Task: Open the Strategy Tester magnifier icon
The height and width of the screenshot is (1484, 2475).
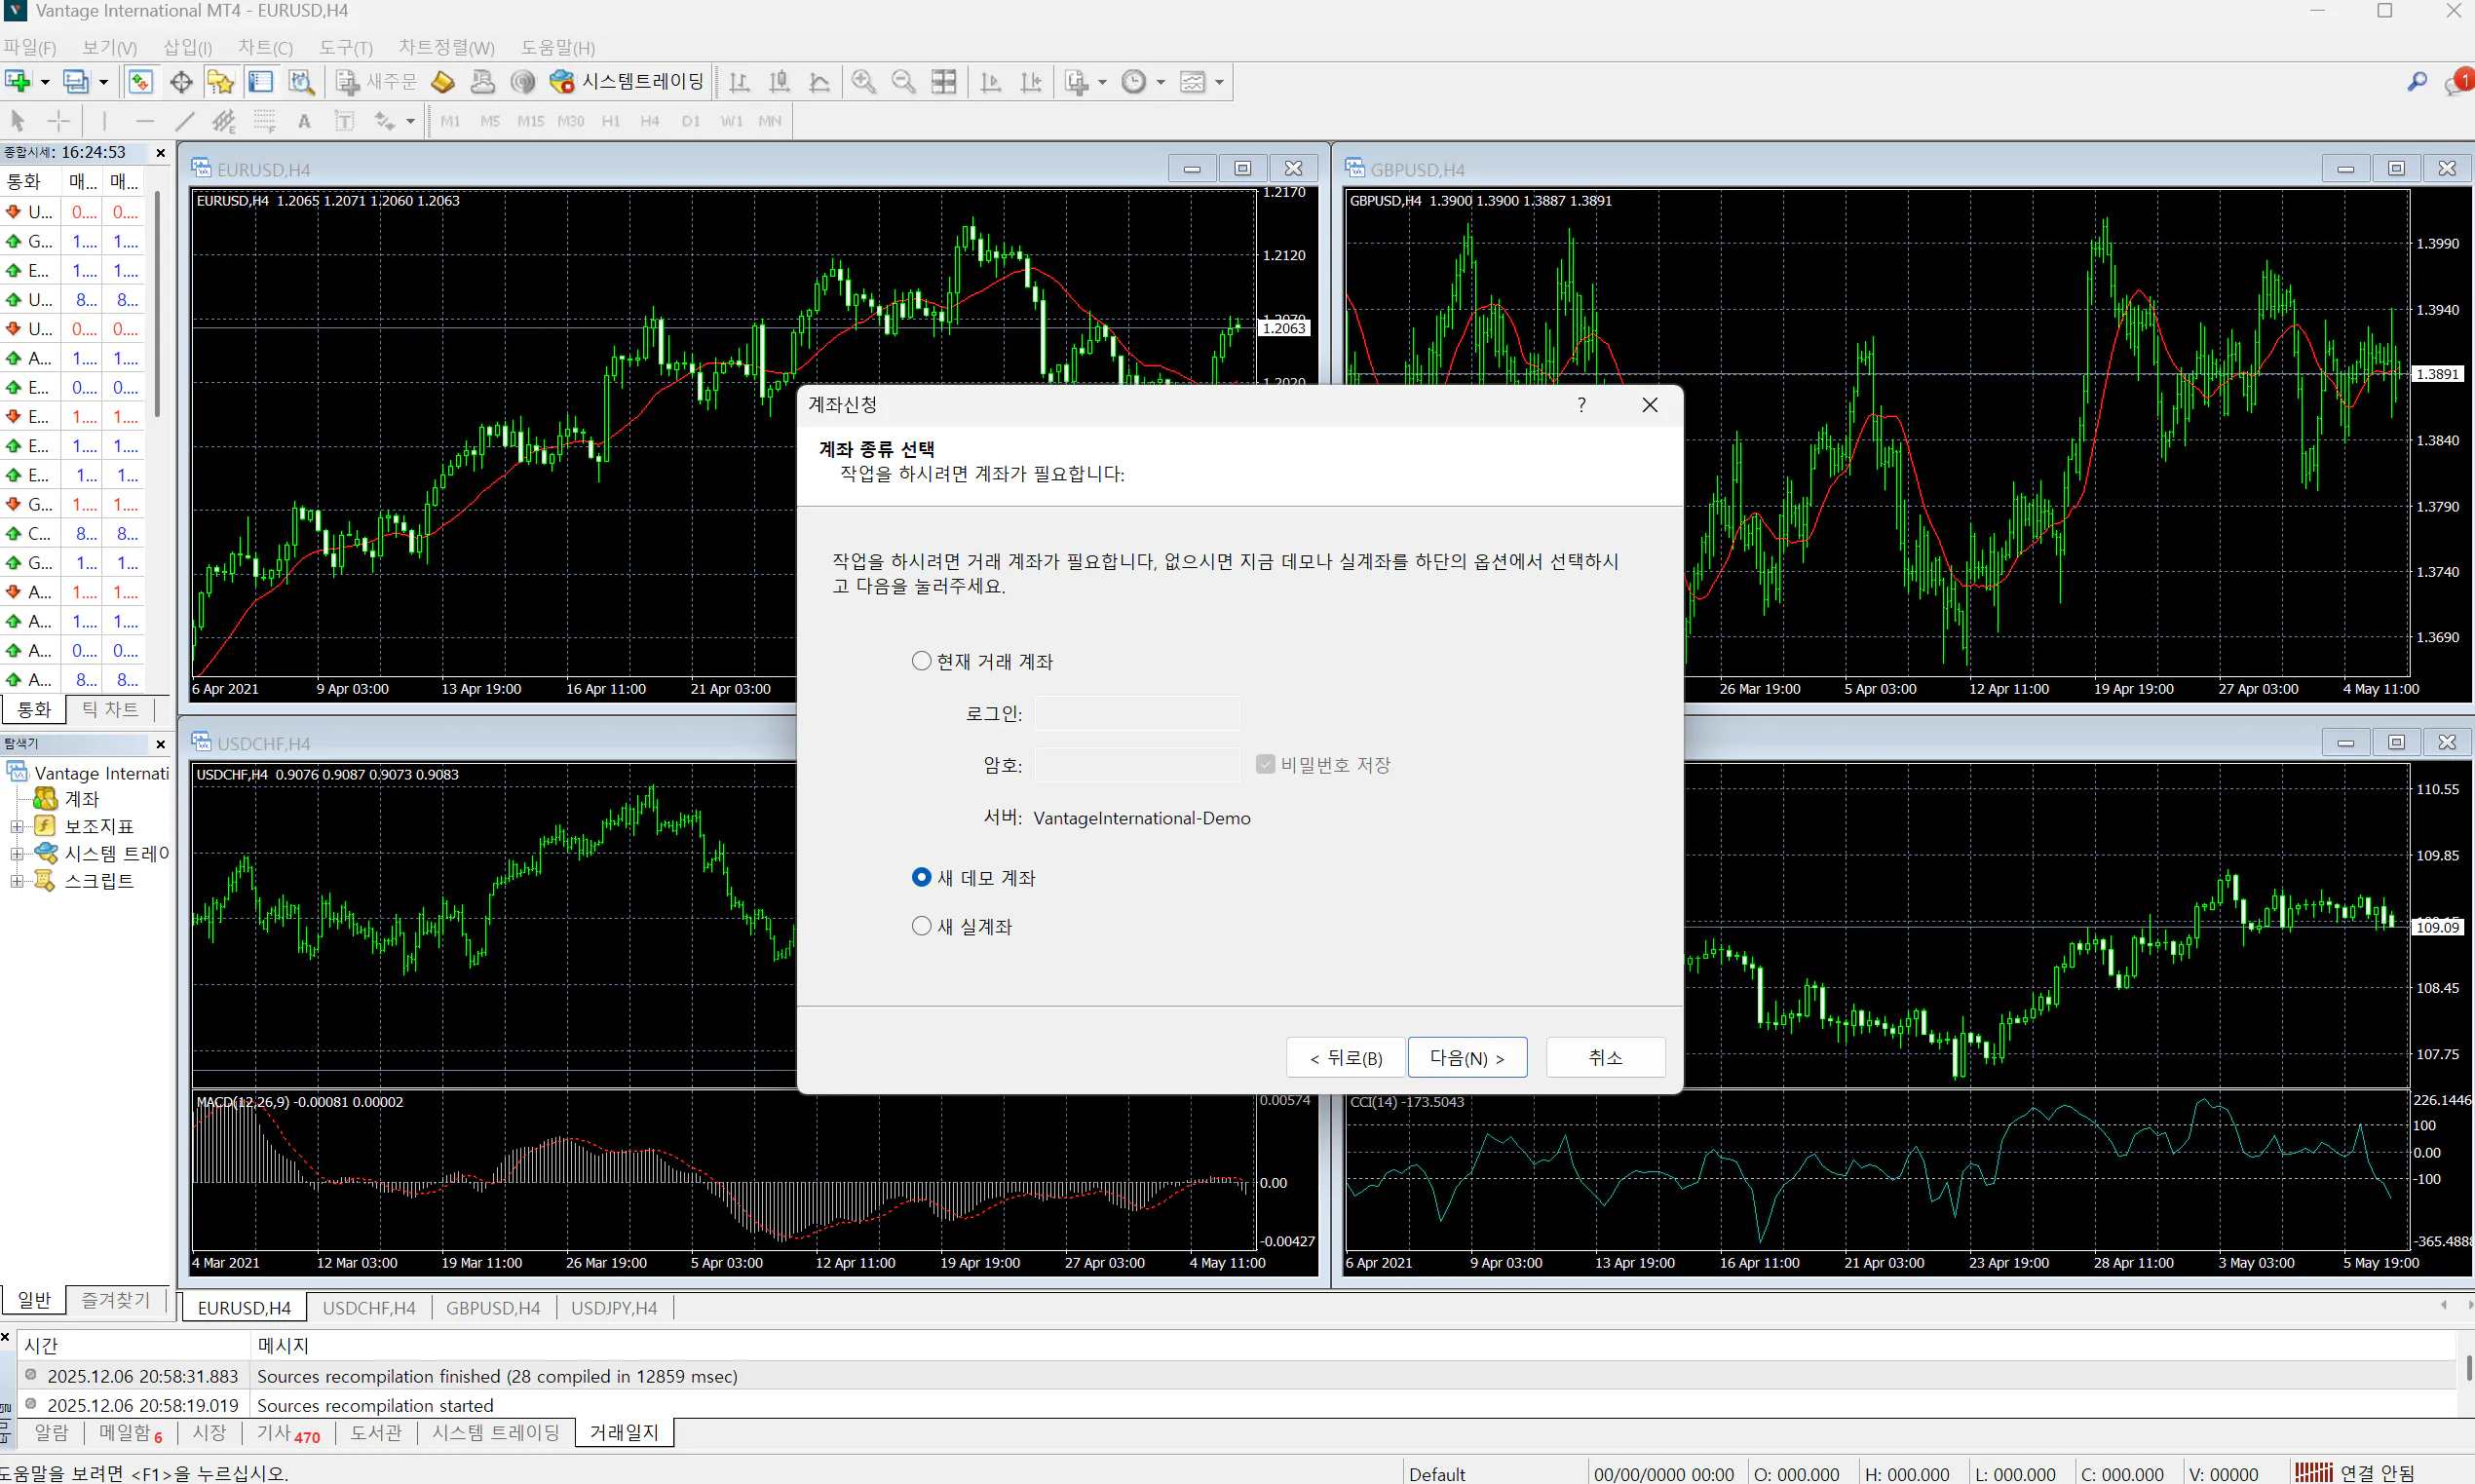Action: 301,82
